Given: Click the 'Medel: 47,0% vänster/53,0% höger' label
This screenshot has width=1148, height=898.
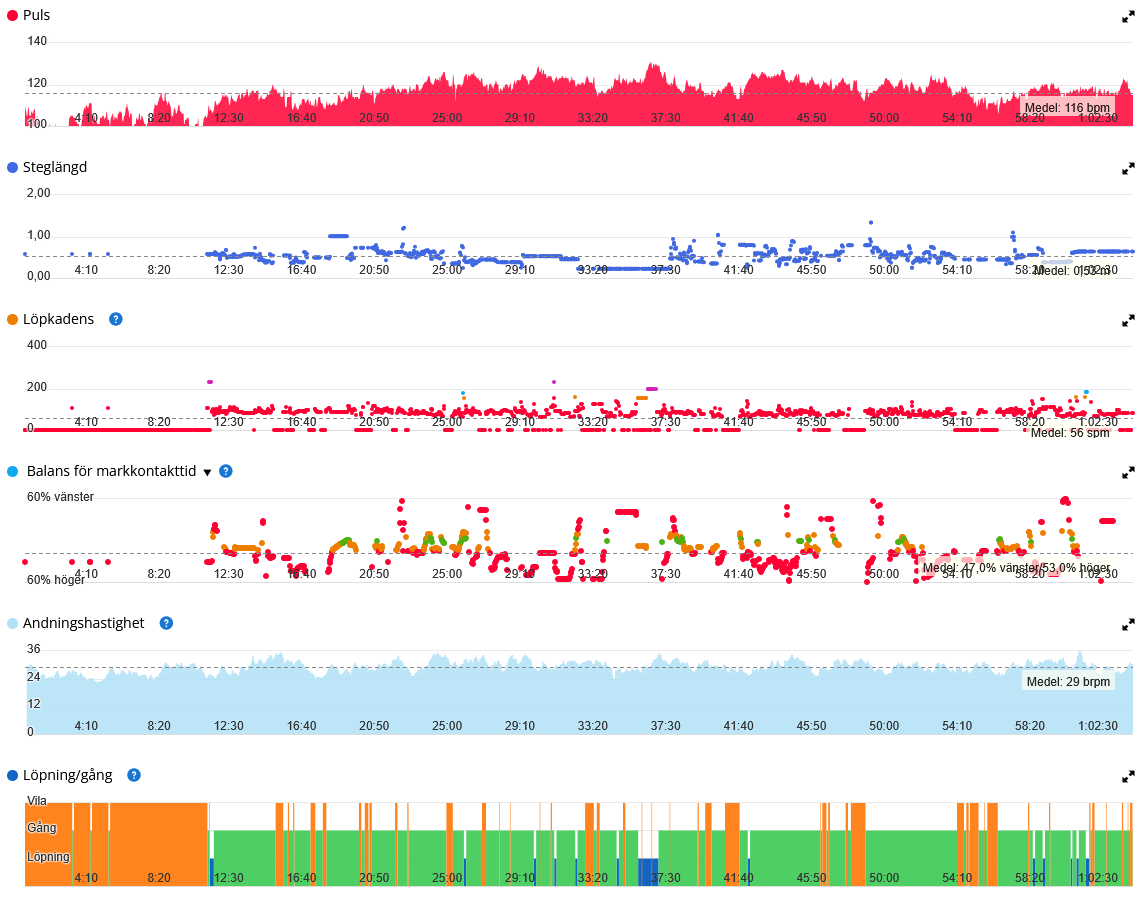Looking at the screenshot, I should pos(1016,567).
